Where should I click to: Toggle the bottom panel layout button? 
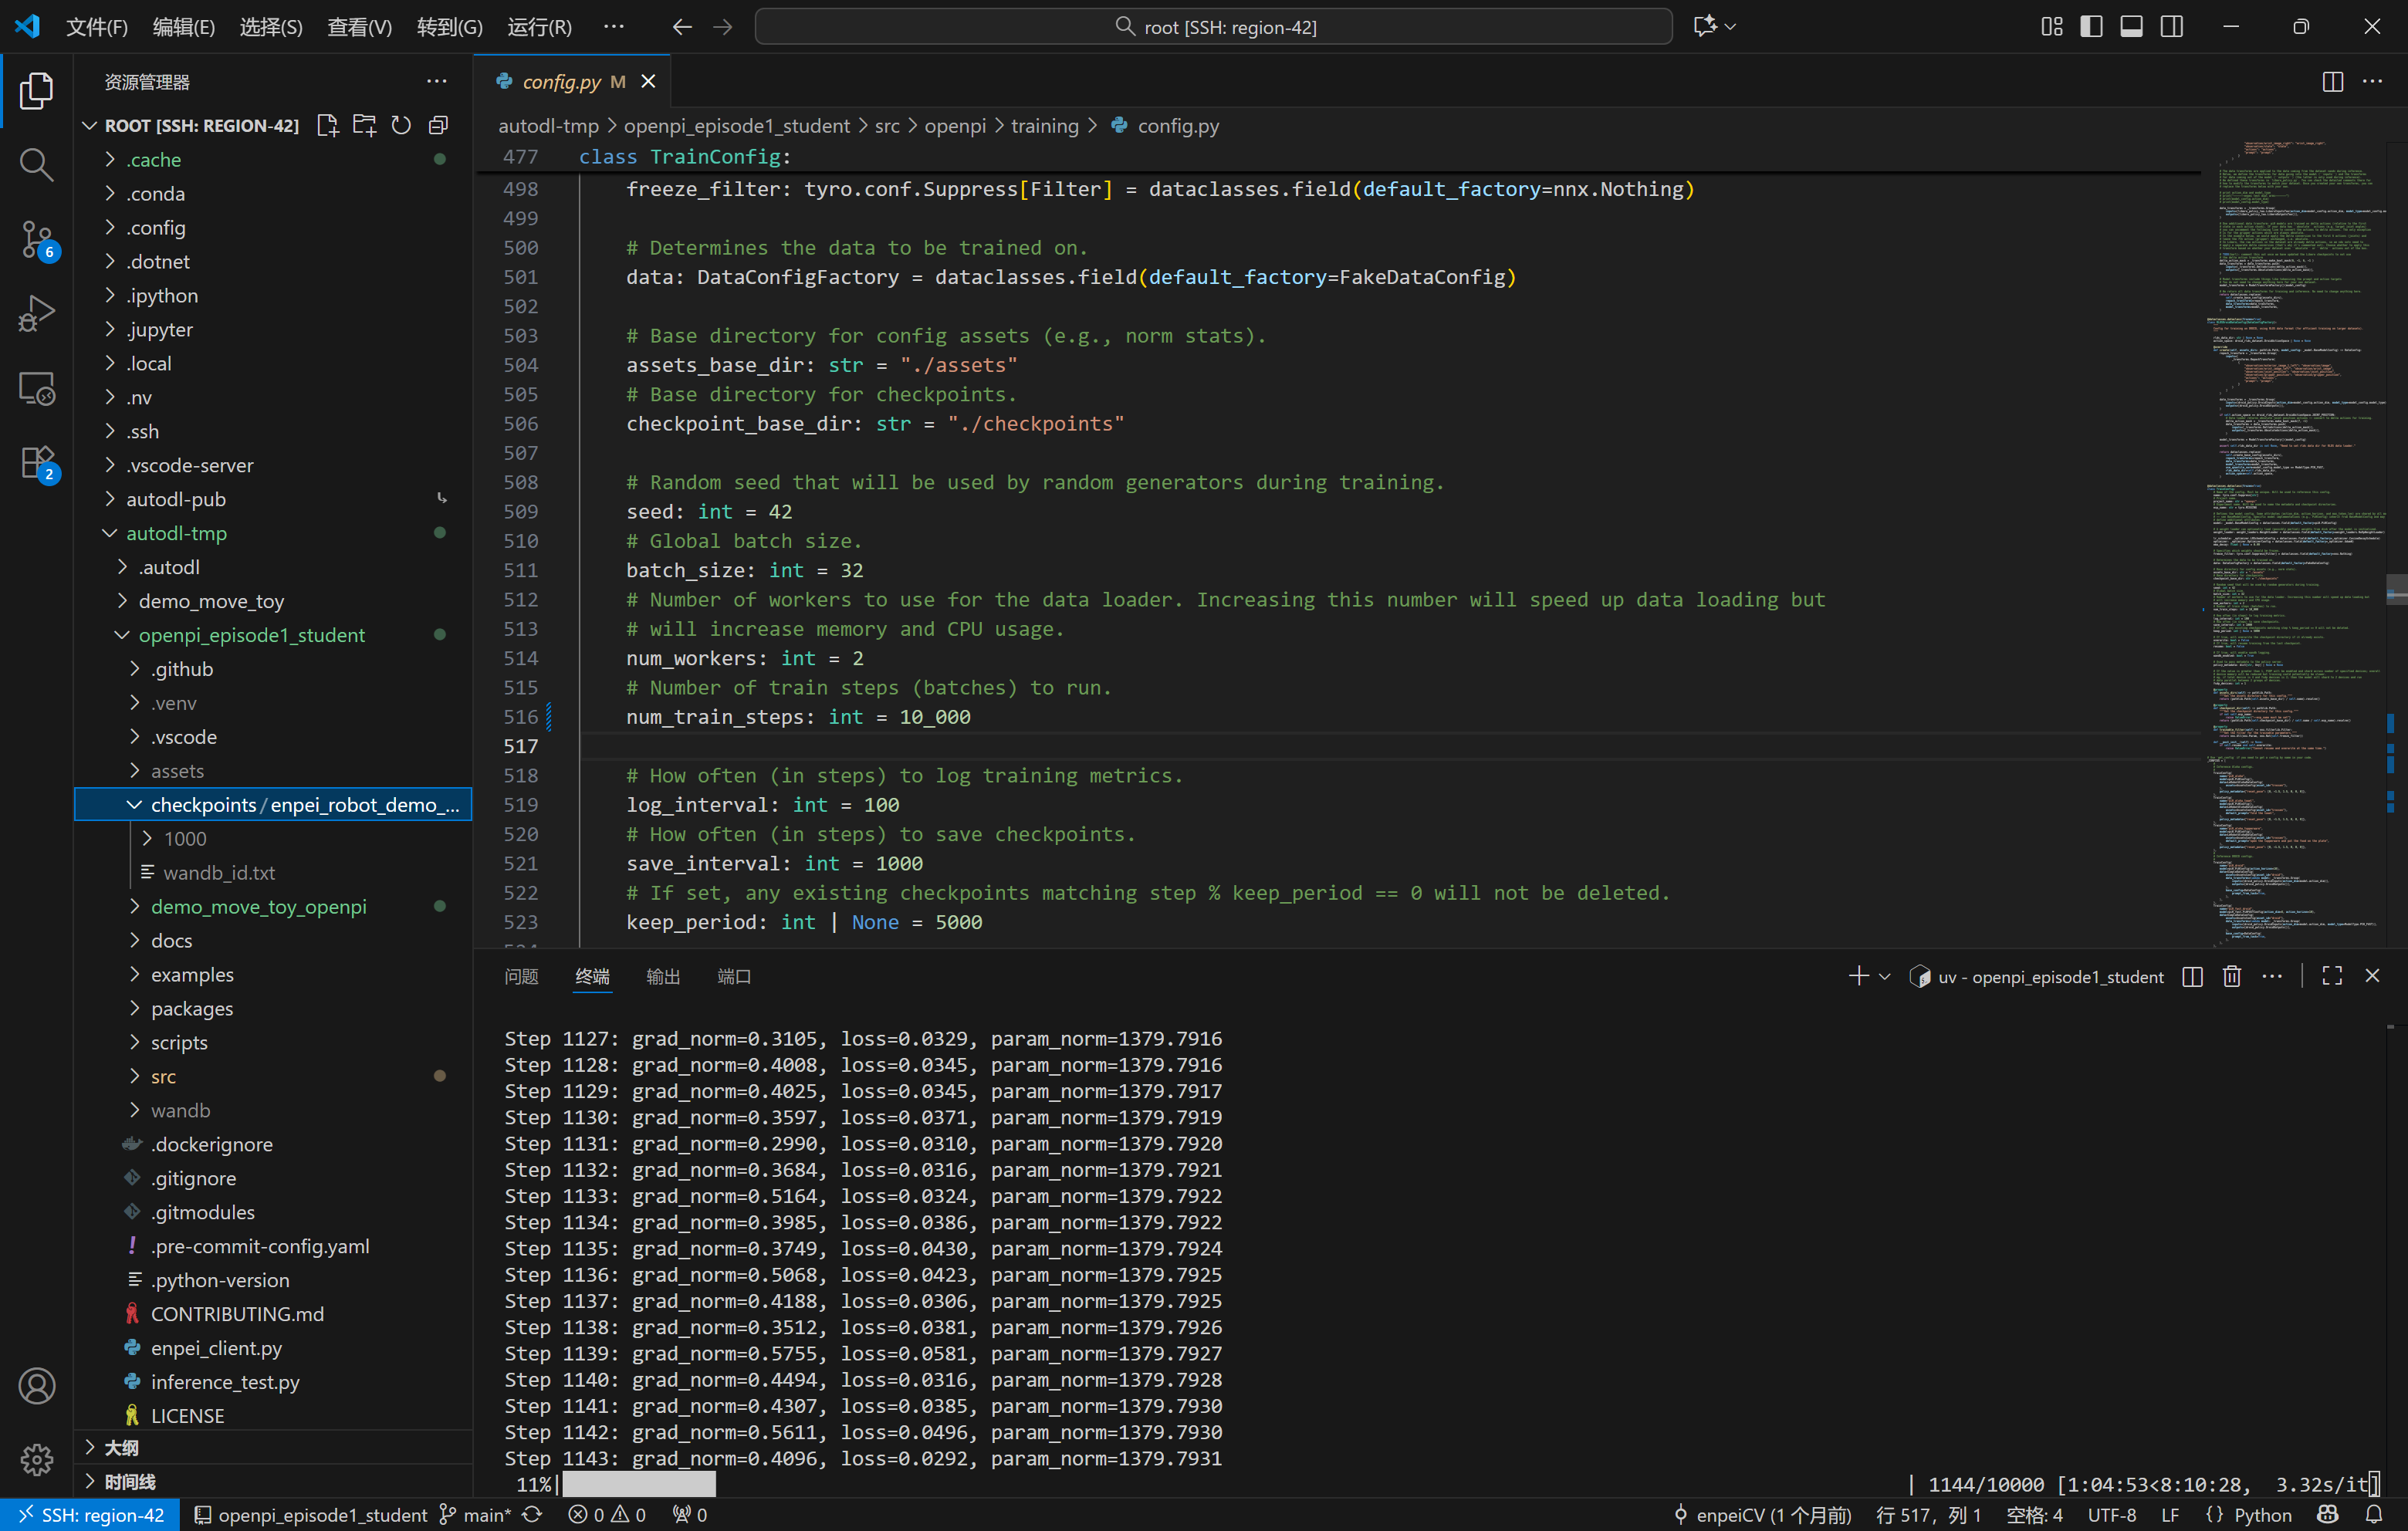(2131, 27)
